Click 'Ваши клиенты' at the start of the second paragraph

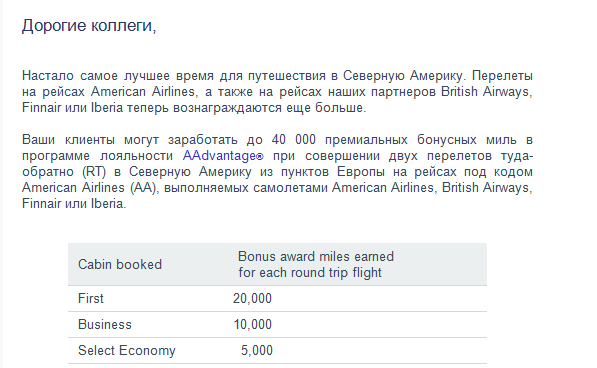(68, 140)
